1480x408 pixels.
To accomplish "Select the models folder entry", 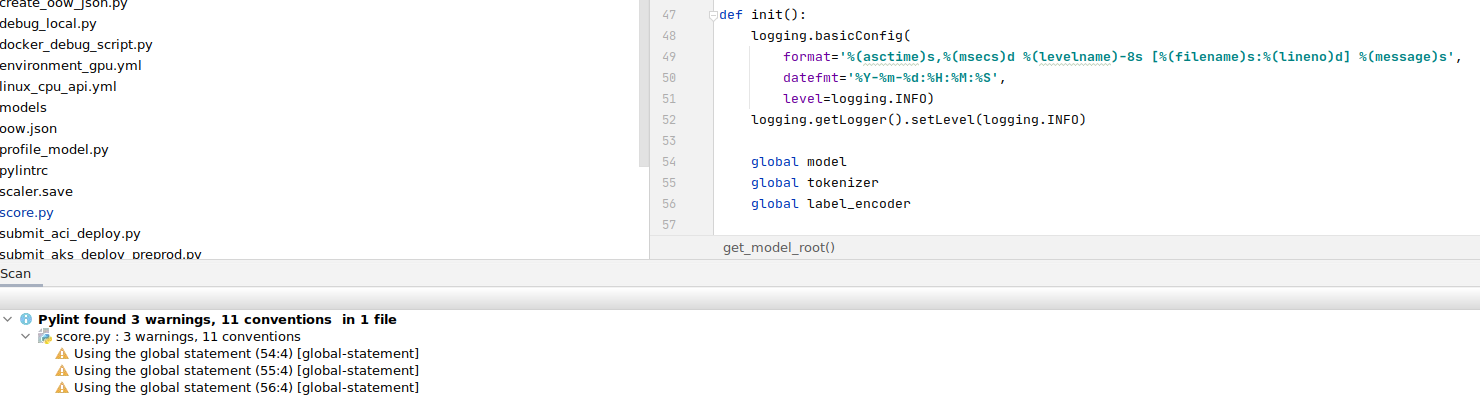I will coord(23,107).
